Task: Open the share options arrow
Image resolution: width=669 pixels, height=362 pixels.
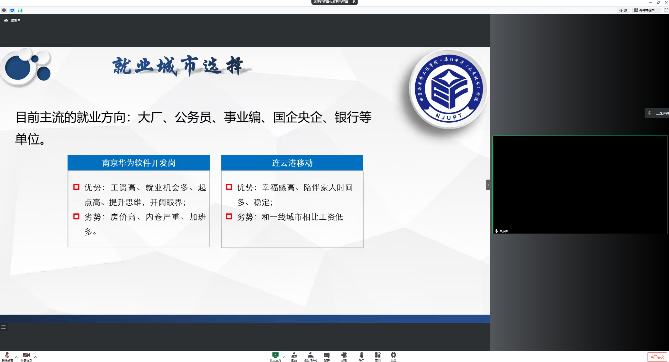Action: (x=284, y=356)
